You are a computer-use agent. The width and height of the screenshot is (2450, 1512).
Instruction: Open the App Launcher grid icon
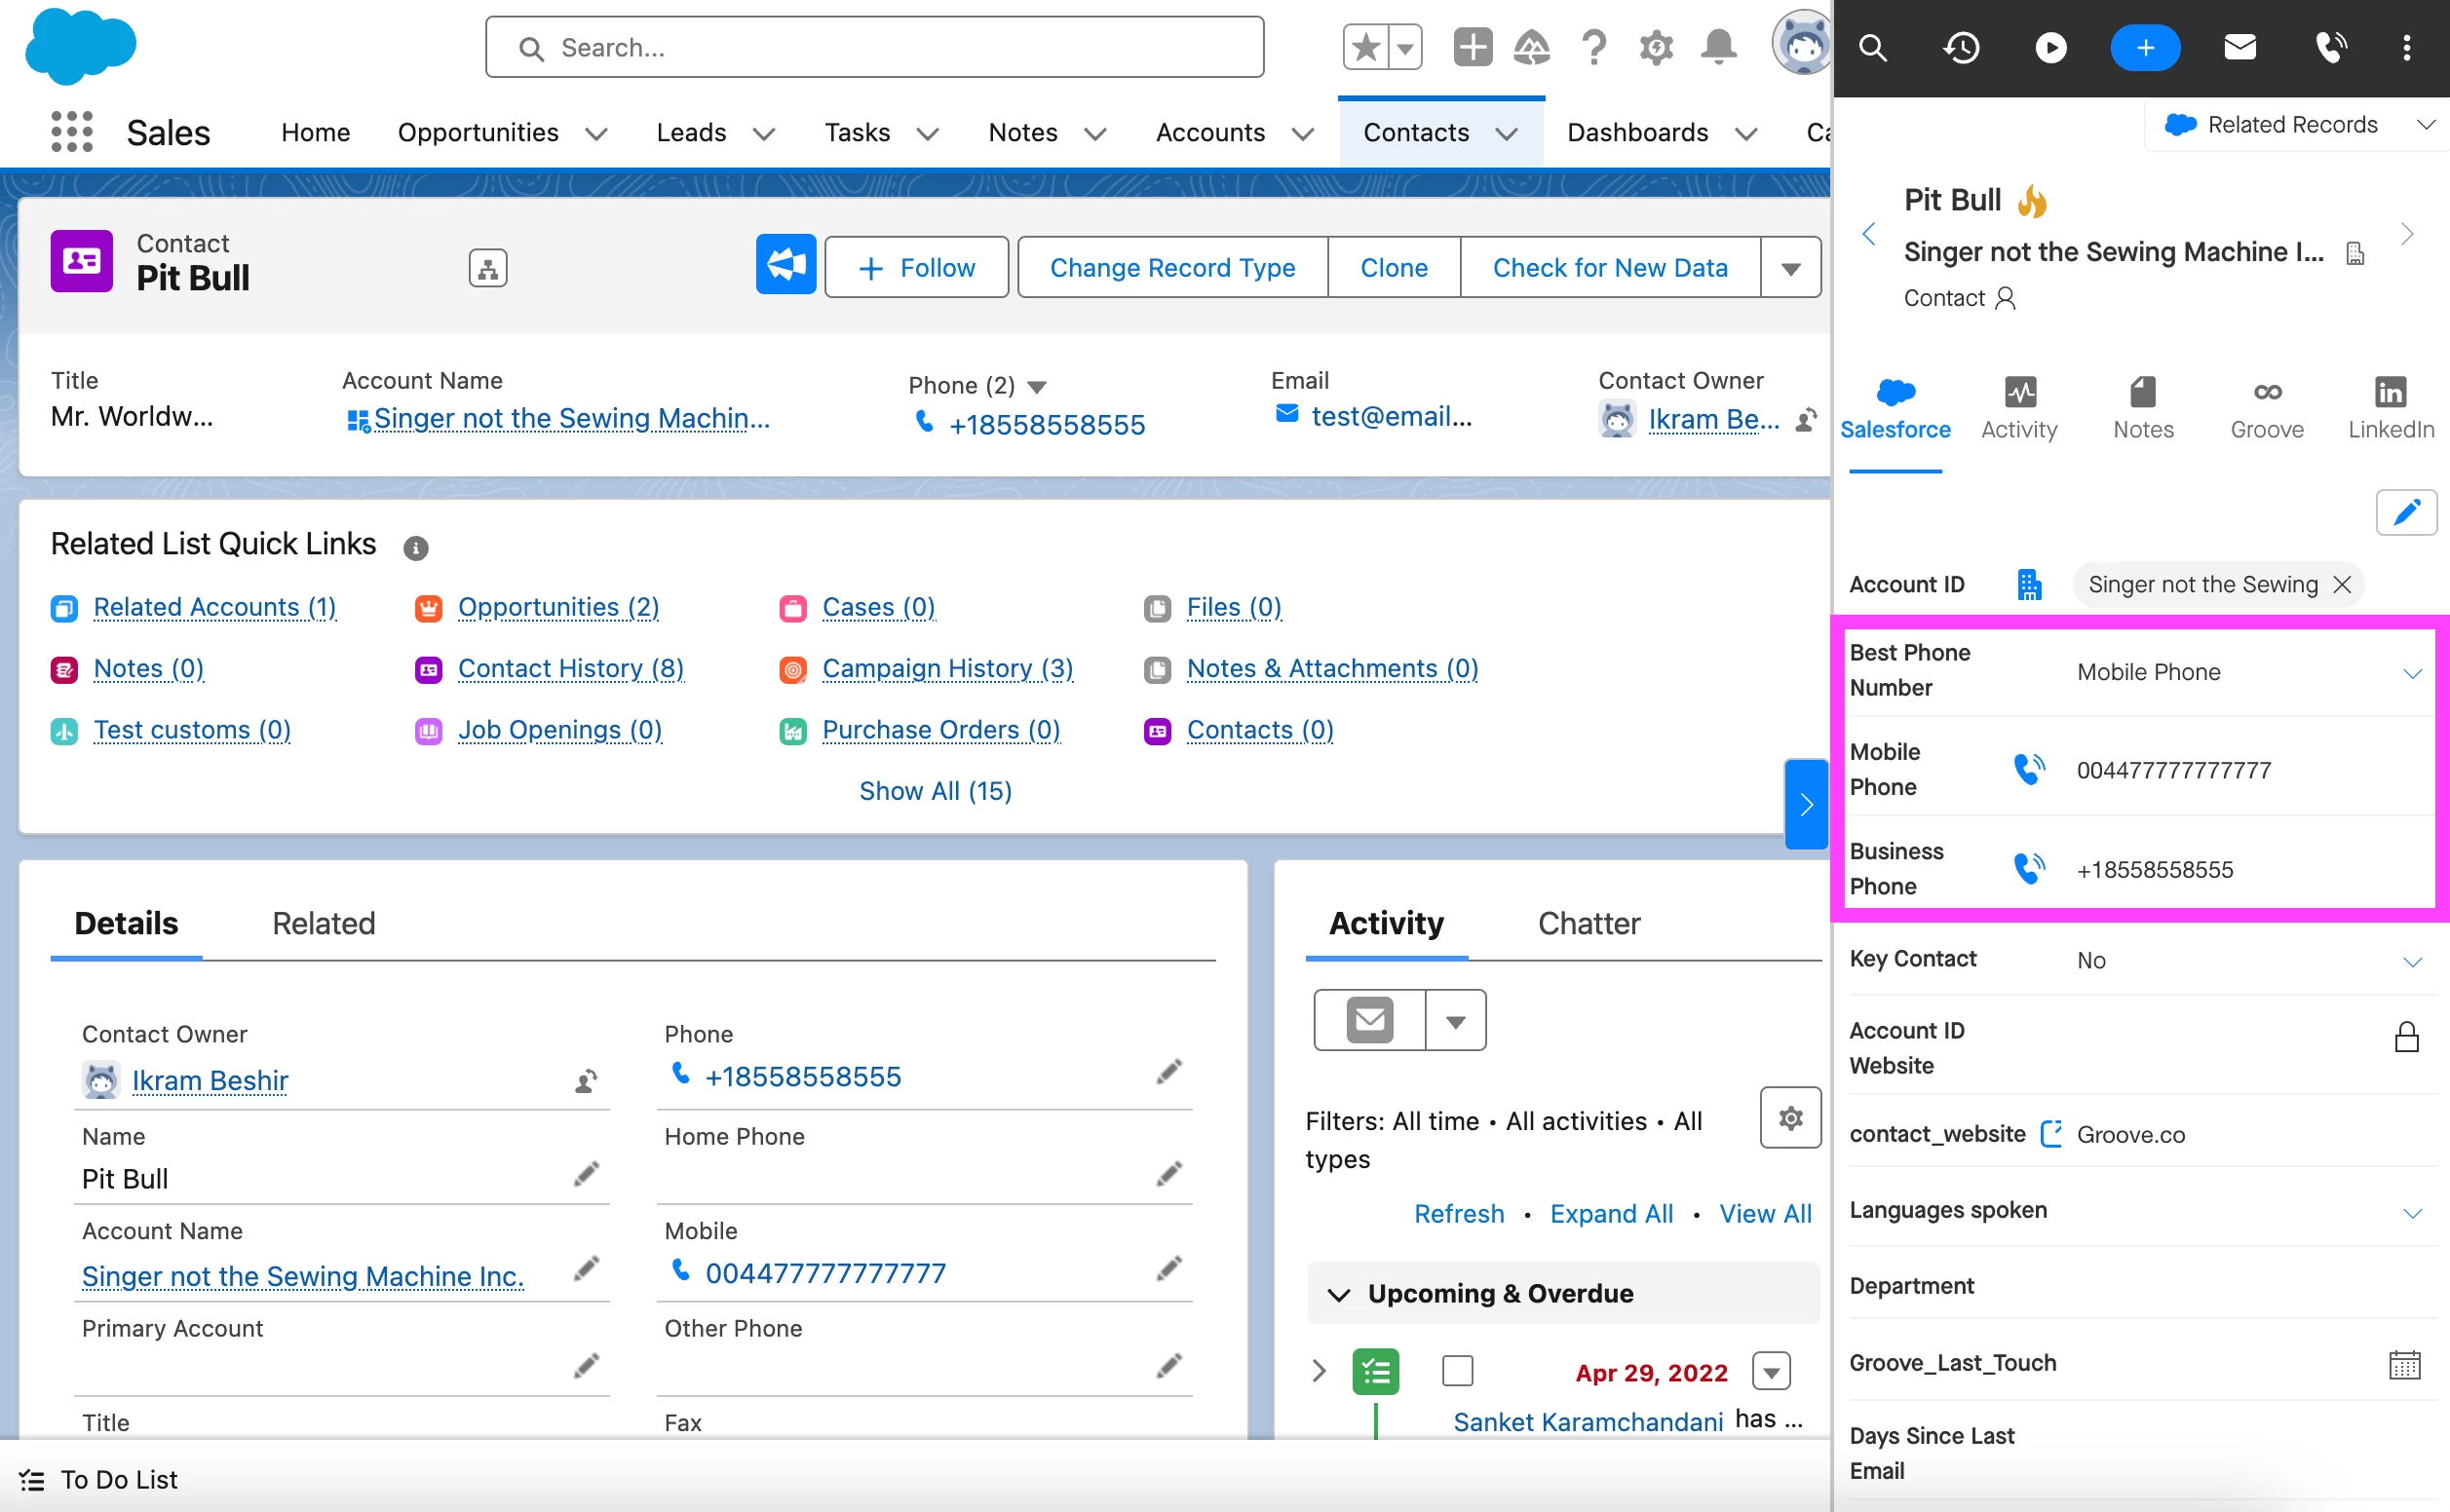pos(71,132)
